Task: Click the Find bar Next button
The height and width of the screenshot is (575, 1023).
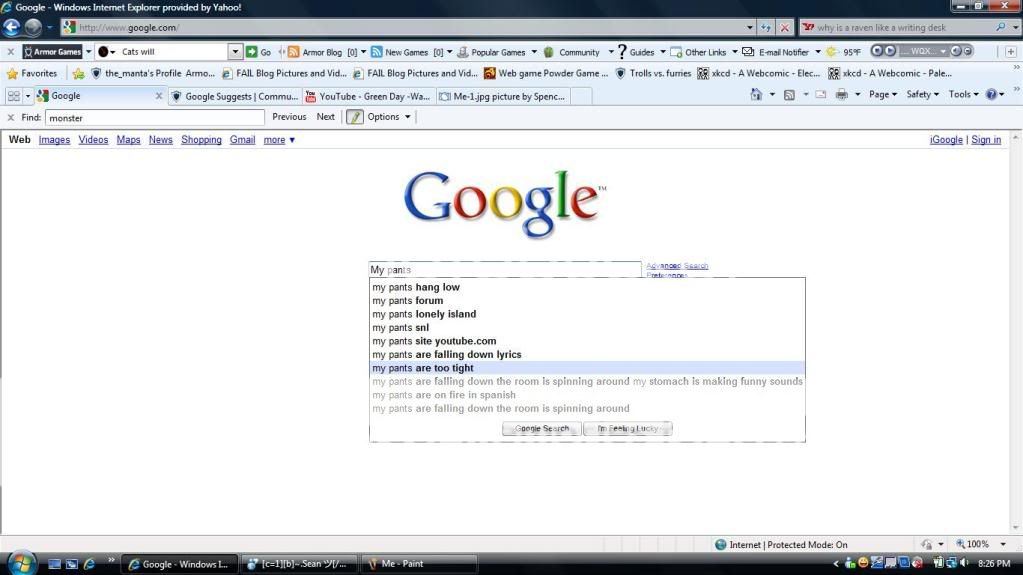Action: click(326, 117)
